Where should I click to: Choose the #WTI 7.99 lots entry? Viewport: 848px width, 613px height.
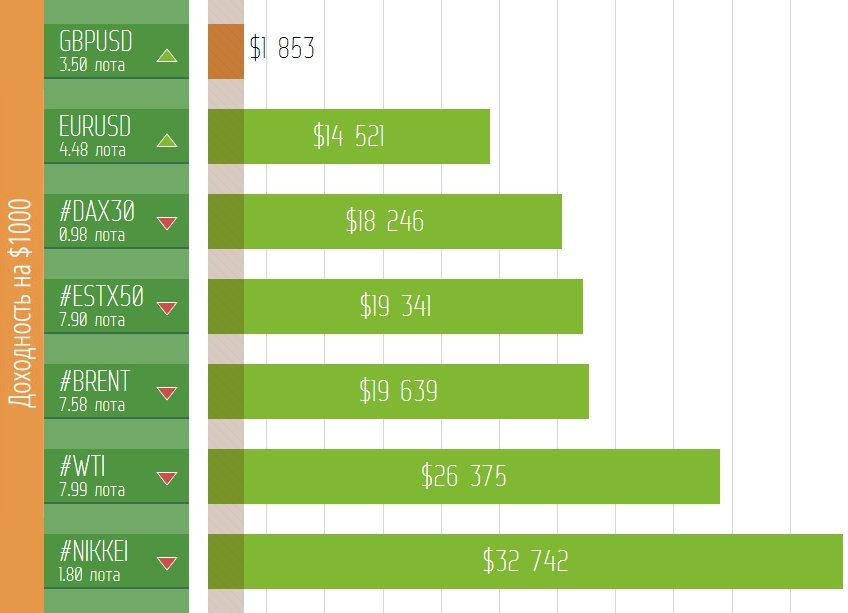pyautogui.click(x=93, y=475)
